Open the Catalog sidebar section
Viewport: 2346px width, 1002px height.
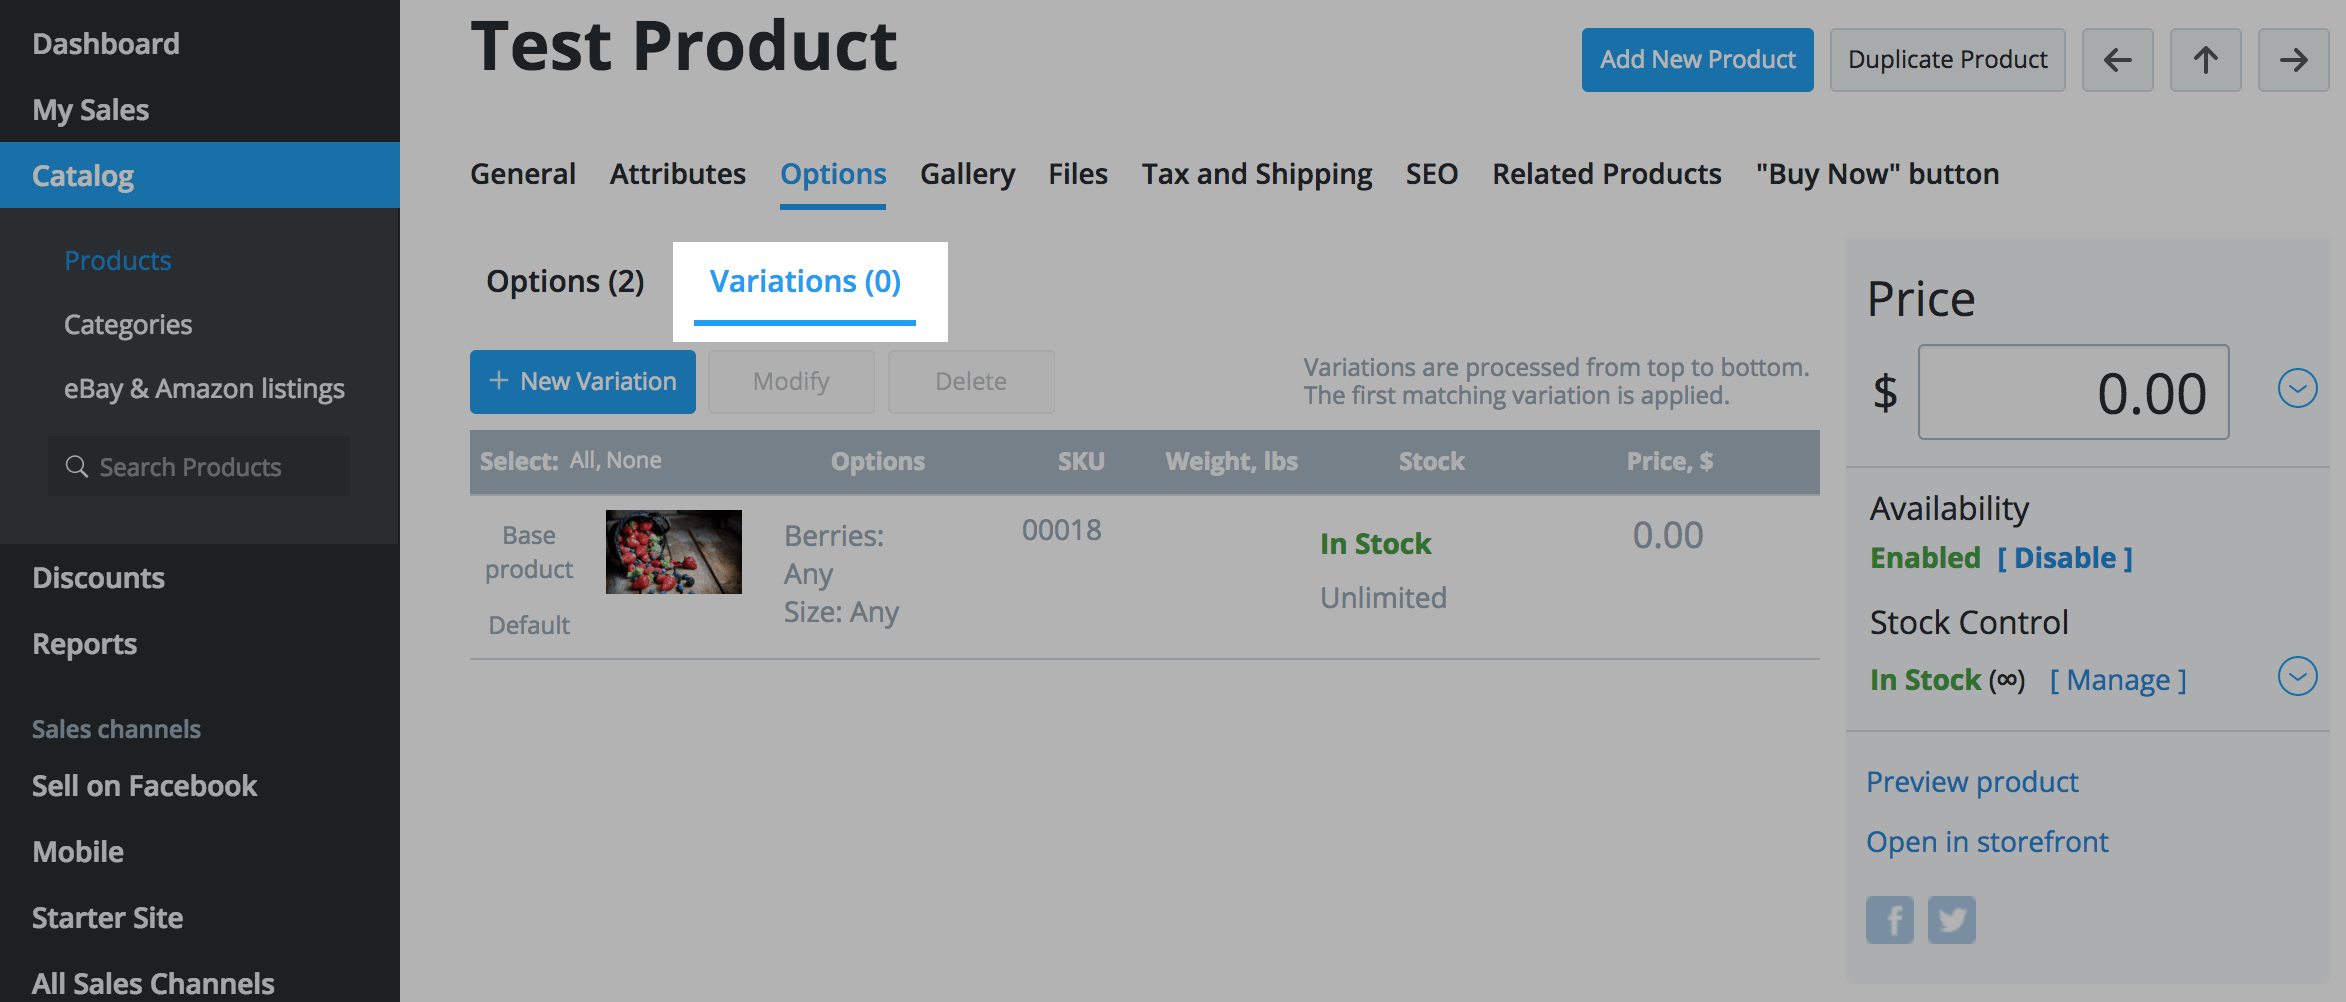click(x=84, y=176)
